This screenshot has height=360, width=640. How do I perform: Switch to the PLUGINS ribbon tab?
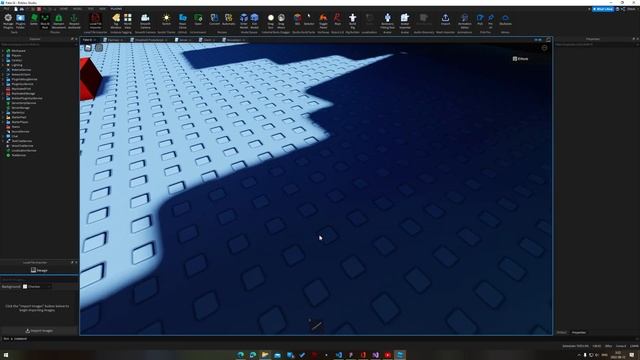(116, 9)
